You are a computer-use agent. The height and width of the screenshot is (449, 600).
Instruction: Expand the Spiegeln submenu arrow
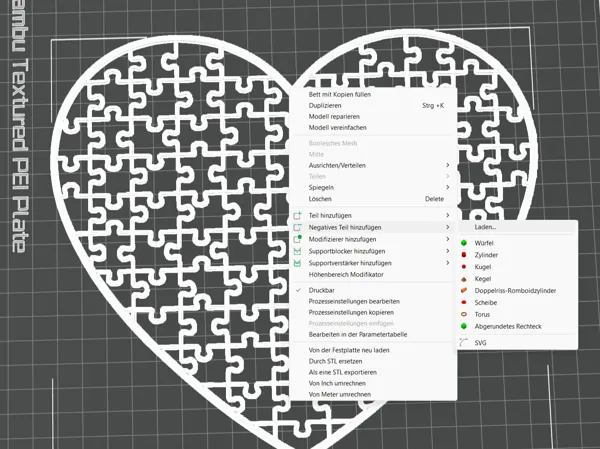coord(448,188)
